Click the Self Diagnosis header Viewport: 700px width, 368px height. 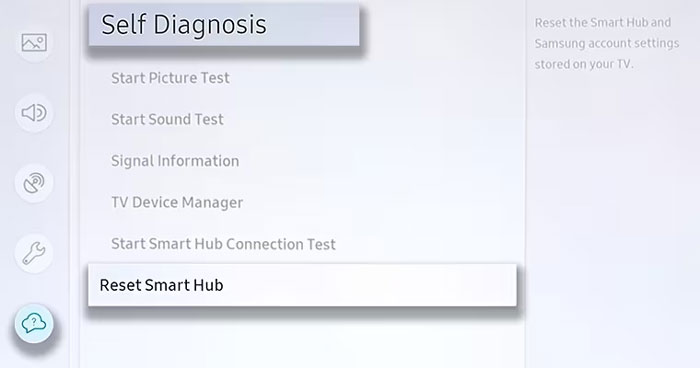[x=224, y=25]
